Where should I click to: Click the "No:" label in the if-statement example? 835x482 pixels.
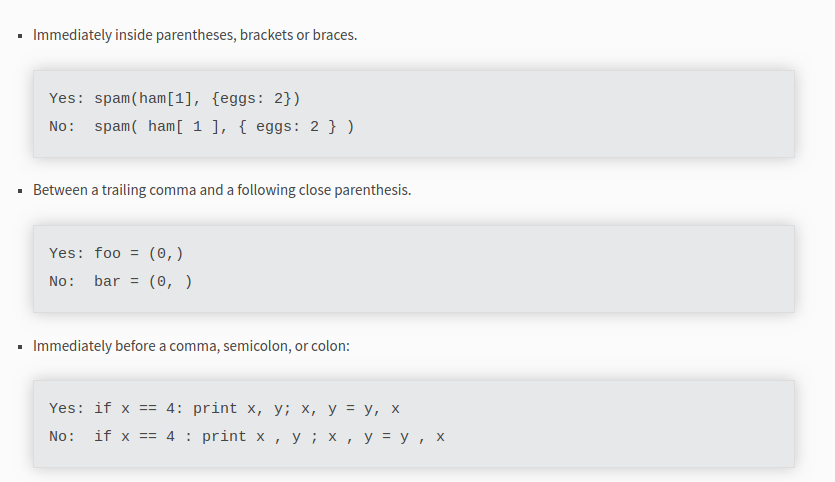coord(62,437)
